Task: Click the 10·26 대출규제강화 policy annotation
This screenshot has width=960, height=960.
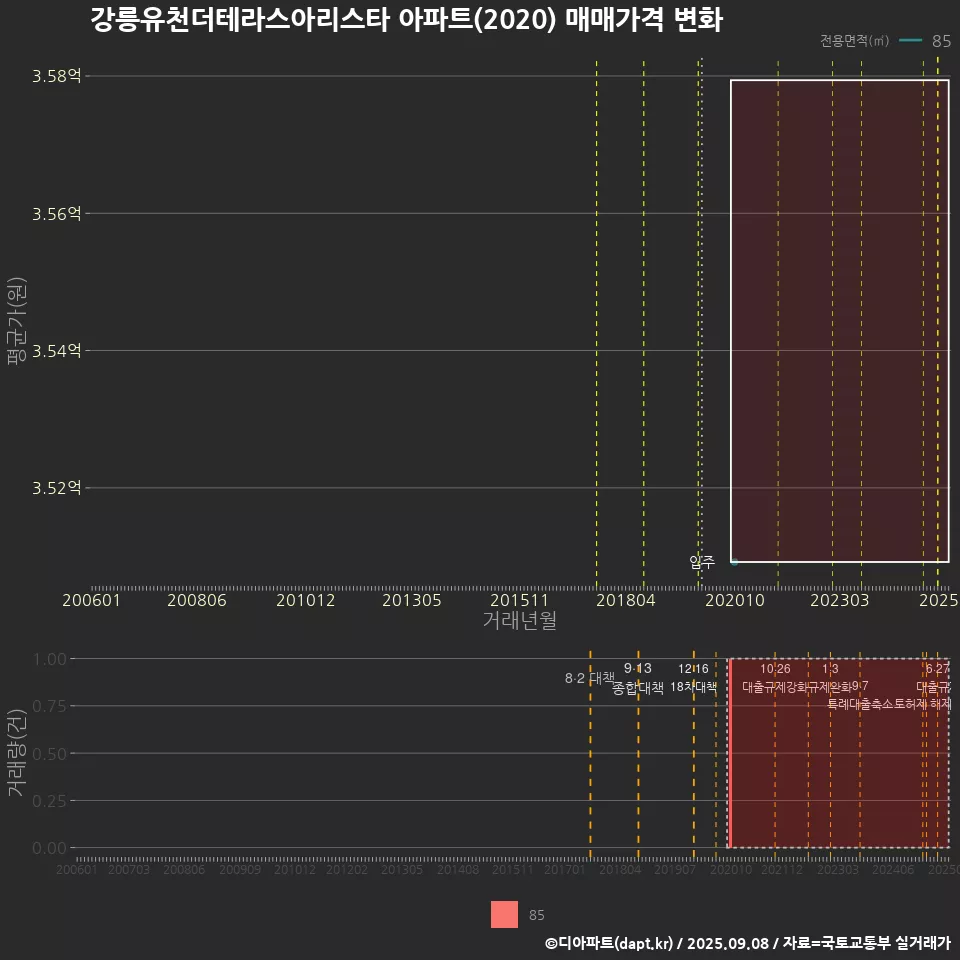Action: [775, 678]
